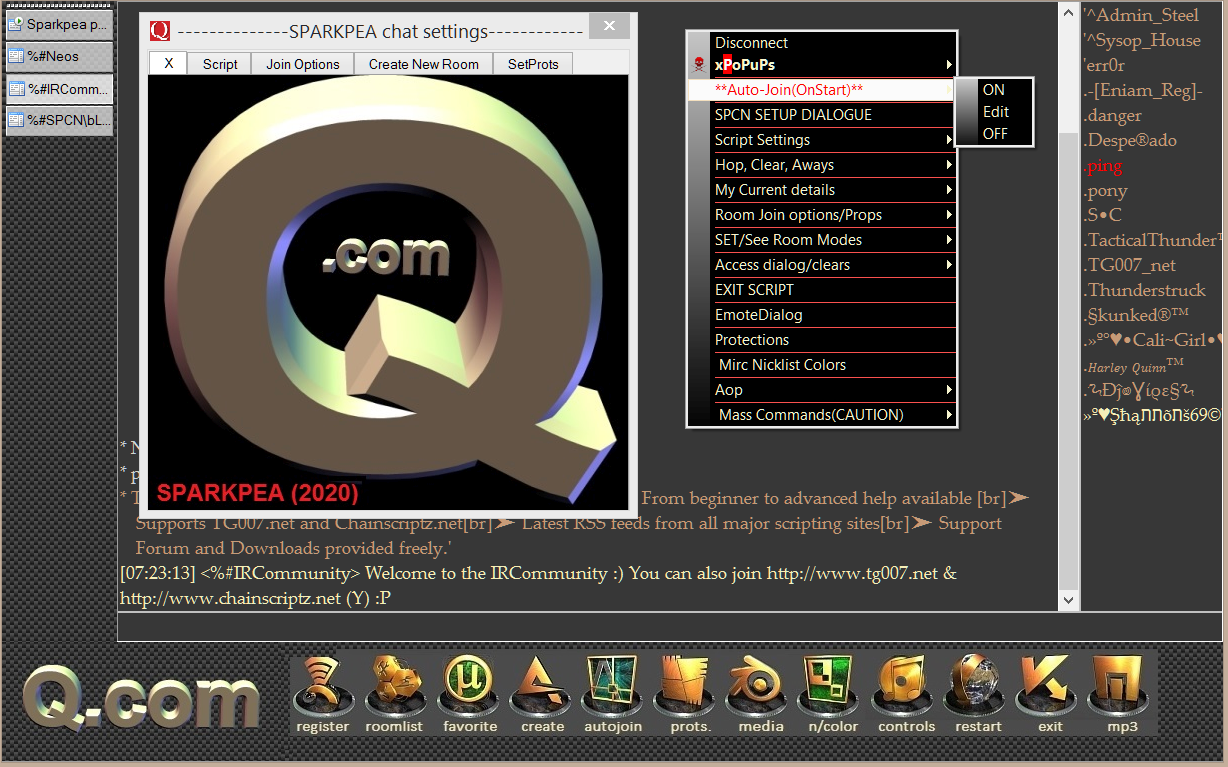
Task: Click the red Q icon in the dialog title bar
Action: [x=160, y=31]
